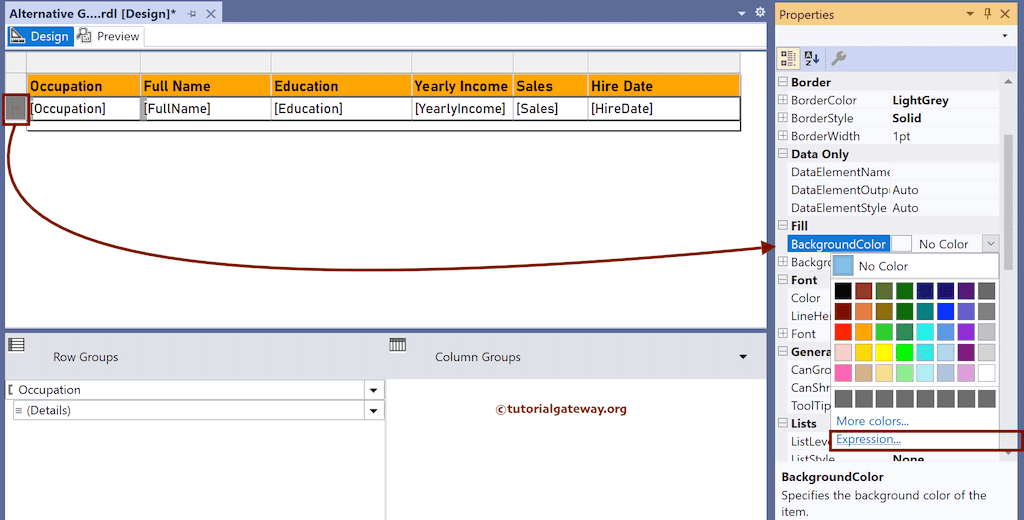The height and width of the screenshot is (520, 1024).
Task: Pick the hot pink color swatch
Action: pos(843,373)
